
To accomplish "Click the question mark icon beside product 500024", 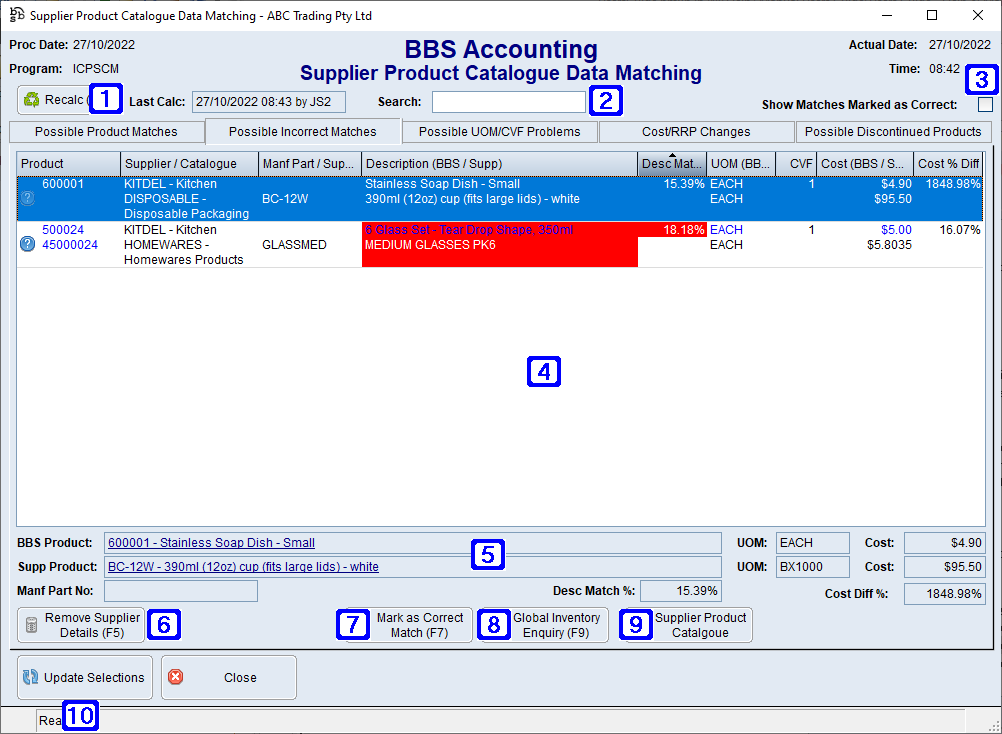I will (x=26, y=243).
